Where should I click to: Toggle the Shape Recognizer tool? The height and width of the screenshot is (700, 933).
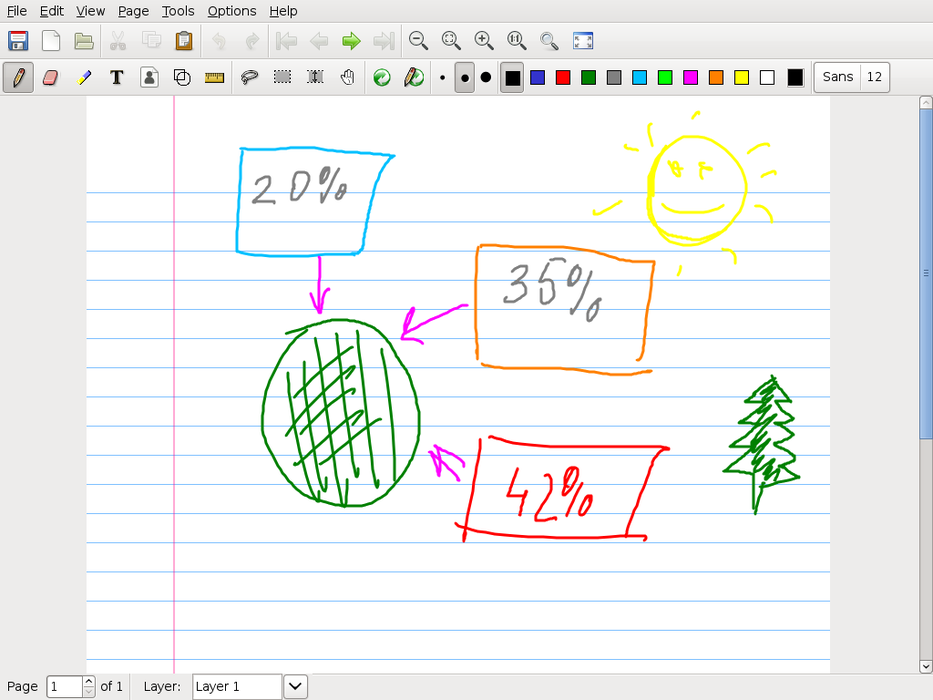181,77
